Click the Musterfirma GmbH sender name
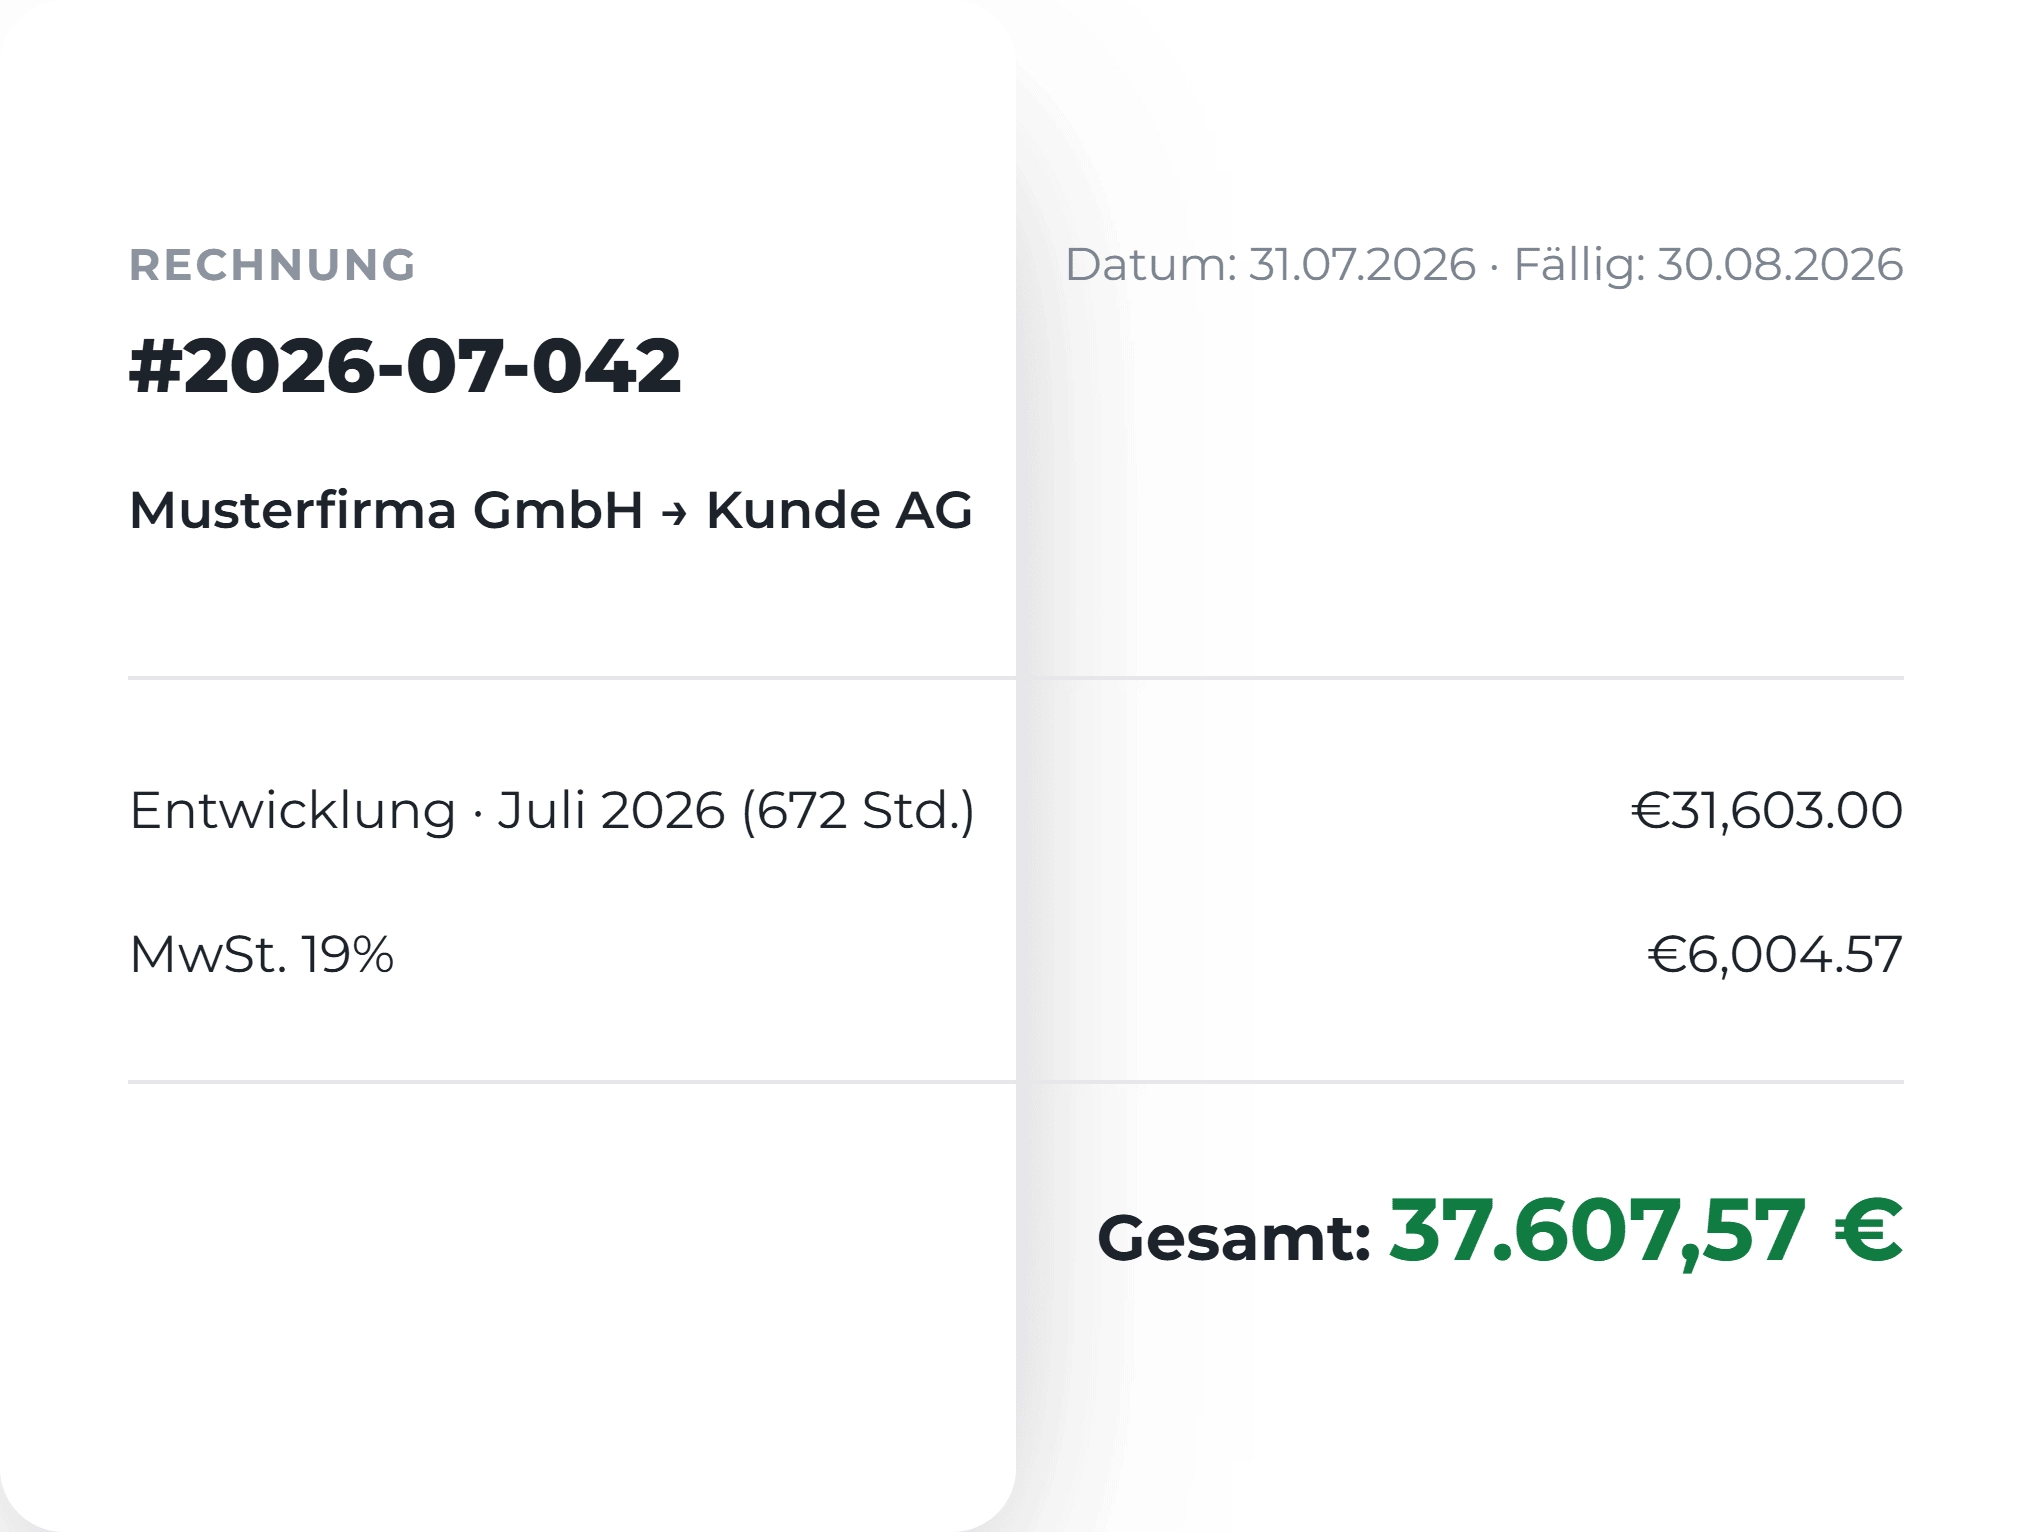This screenshot has width=2032, height=1532. 386,510
